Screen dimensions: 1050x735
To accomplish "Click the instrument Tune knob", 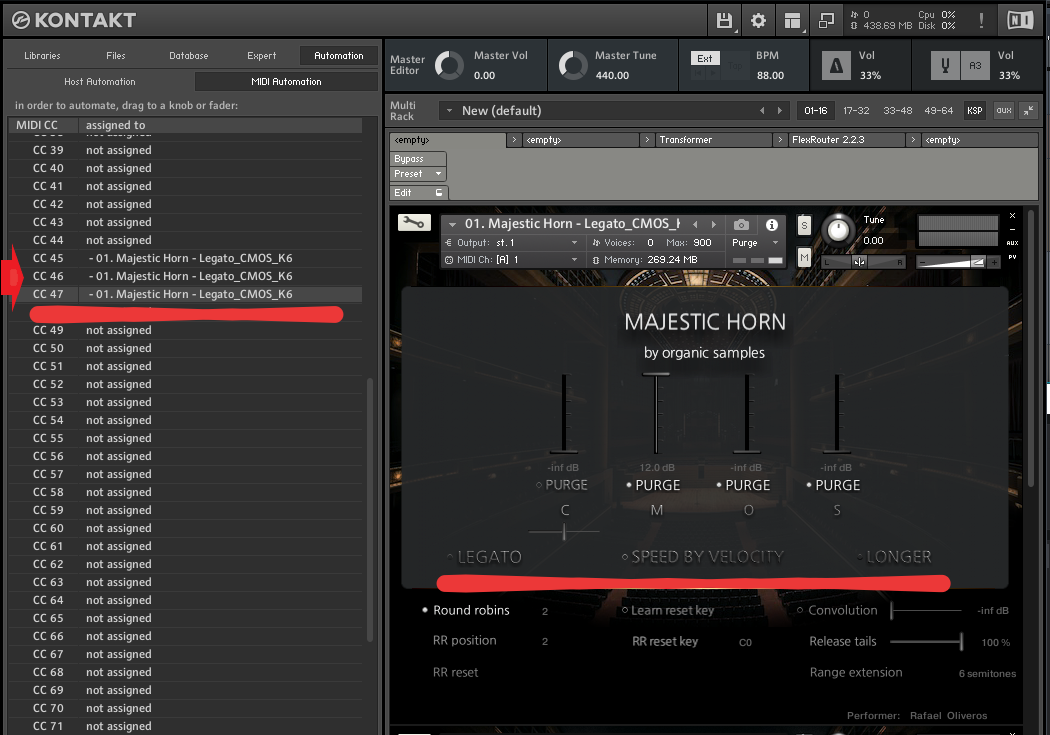I will click(838, 230).
